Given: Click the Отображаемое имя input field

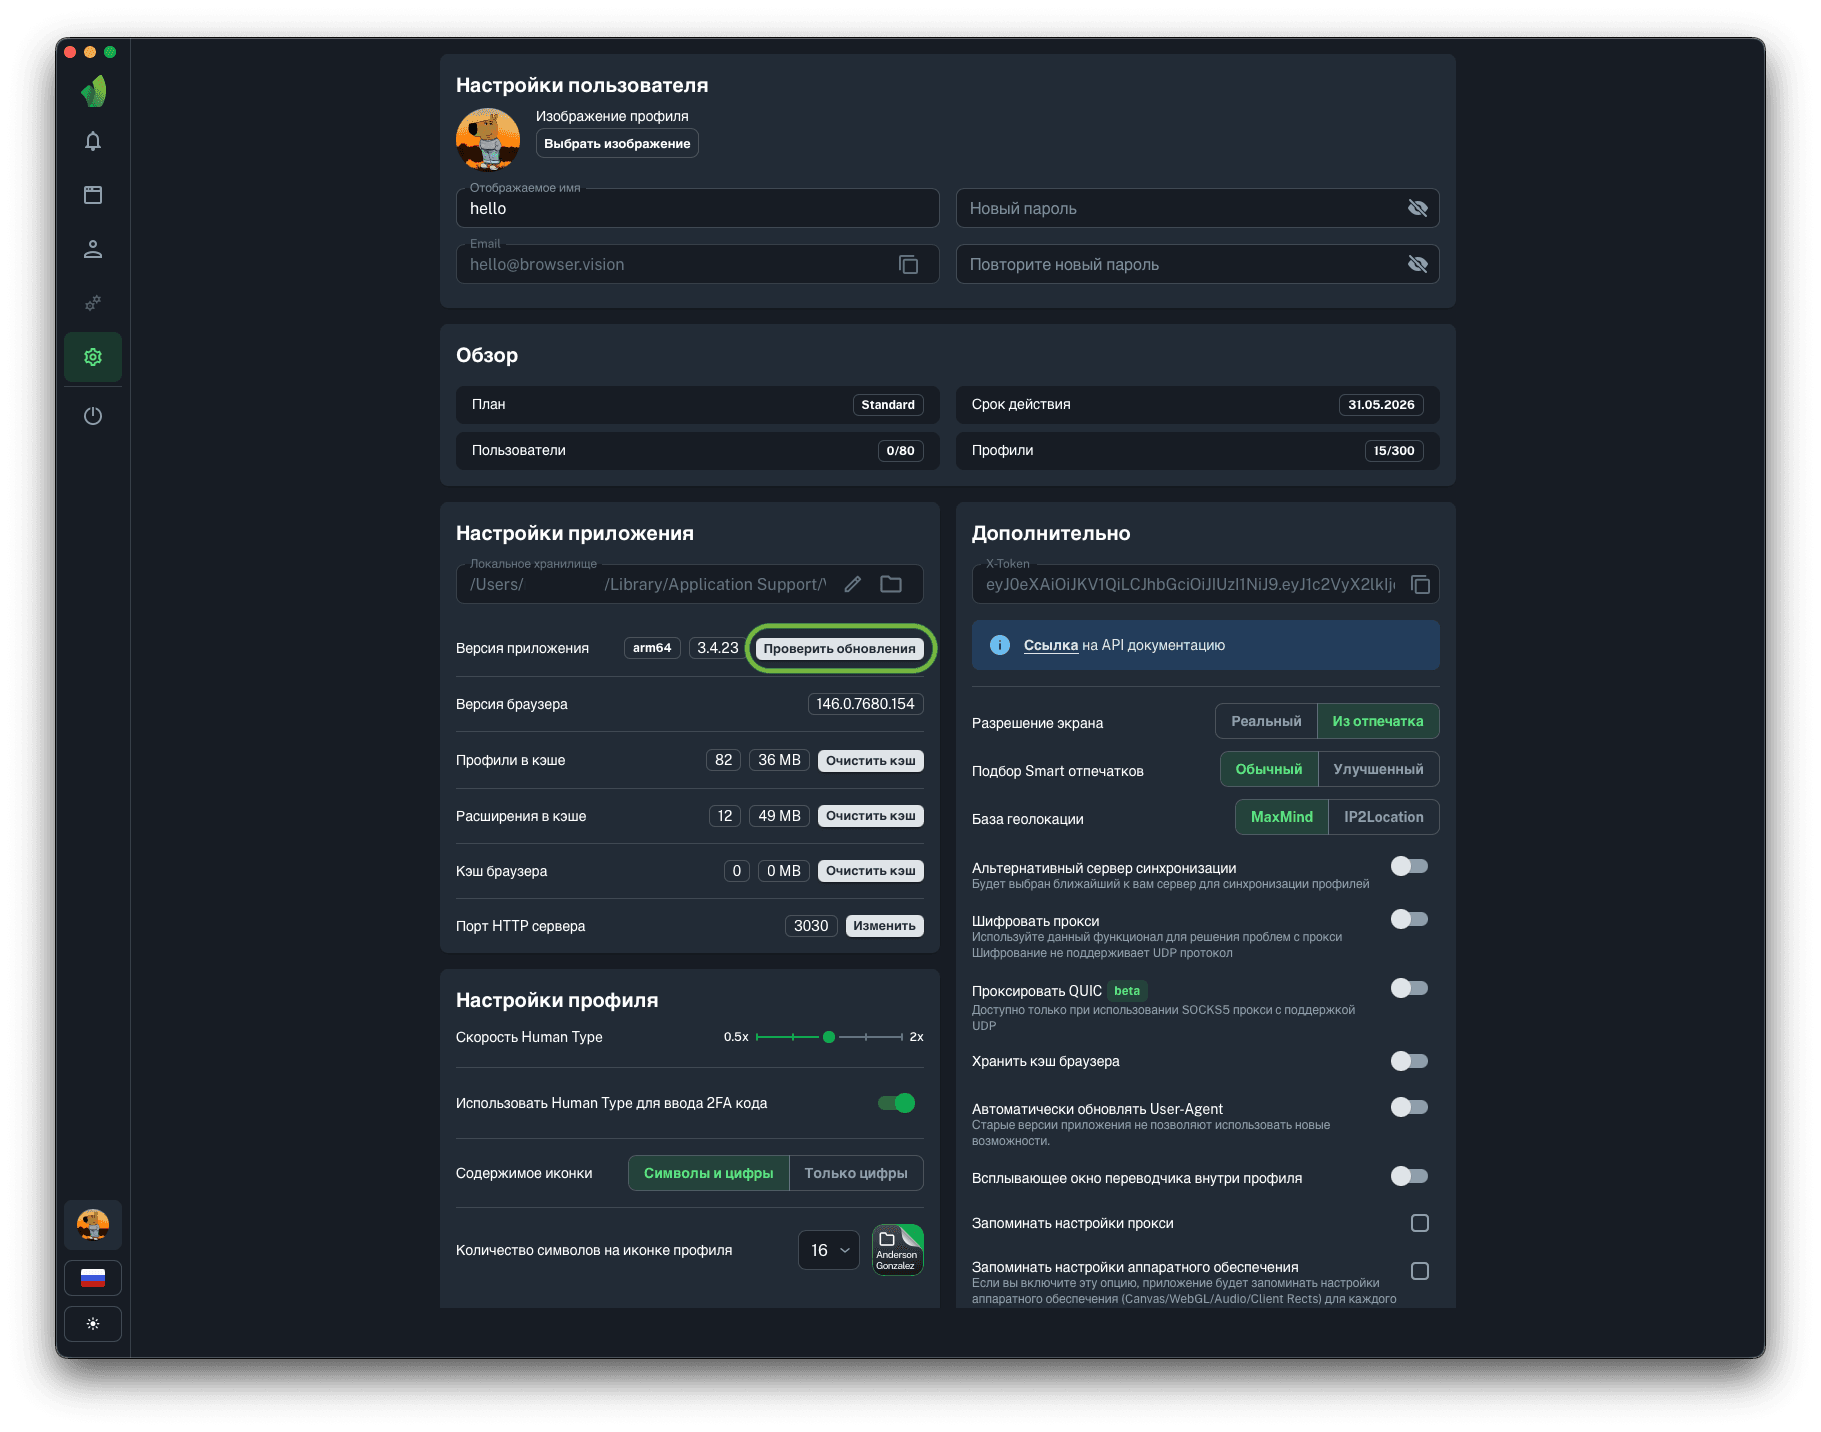Looking at the screenshot, I should (x=697, y=209).
